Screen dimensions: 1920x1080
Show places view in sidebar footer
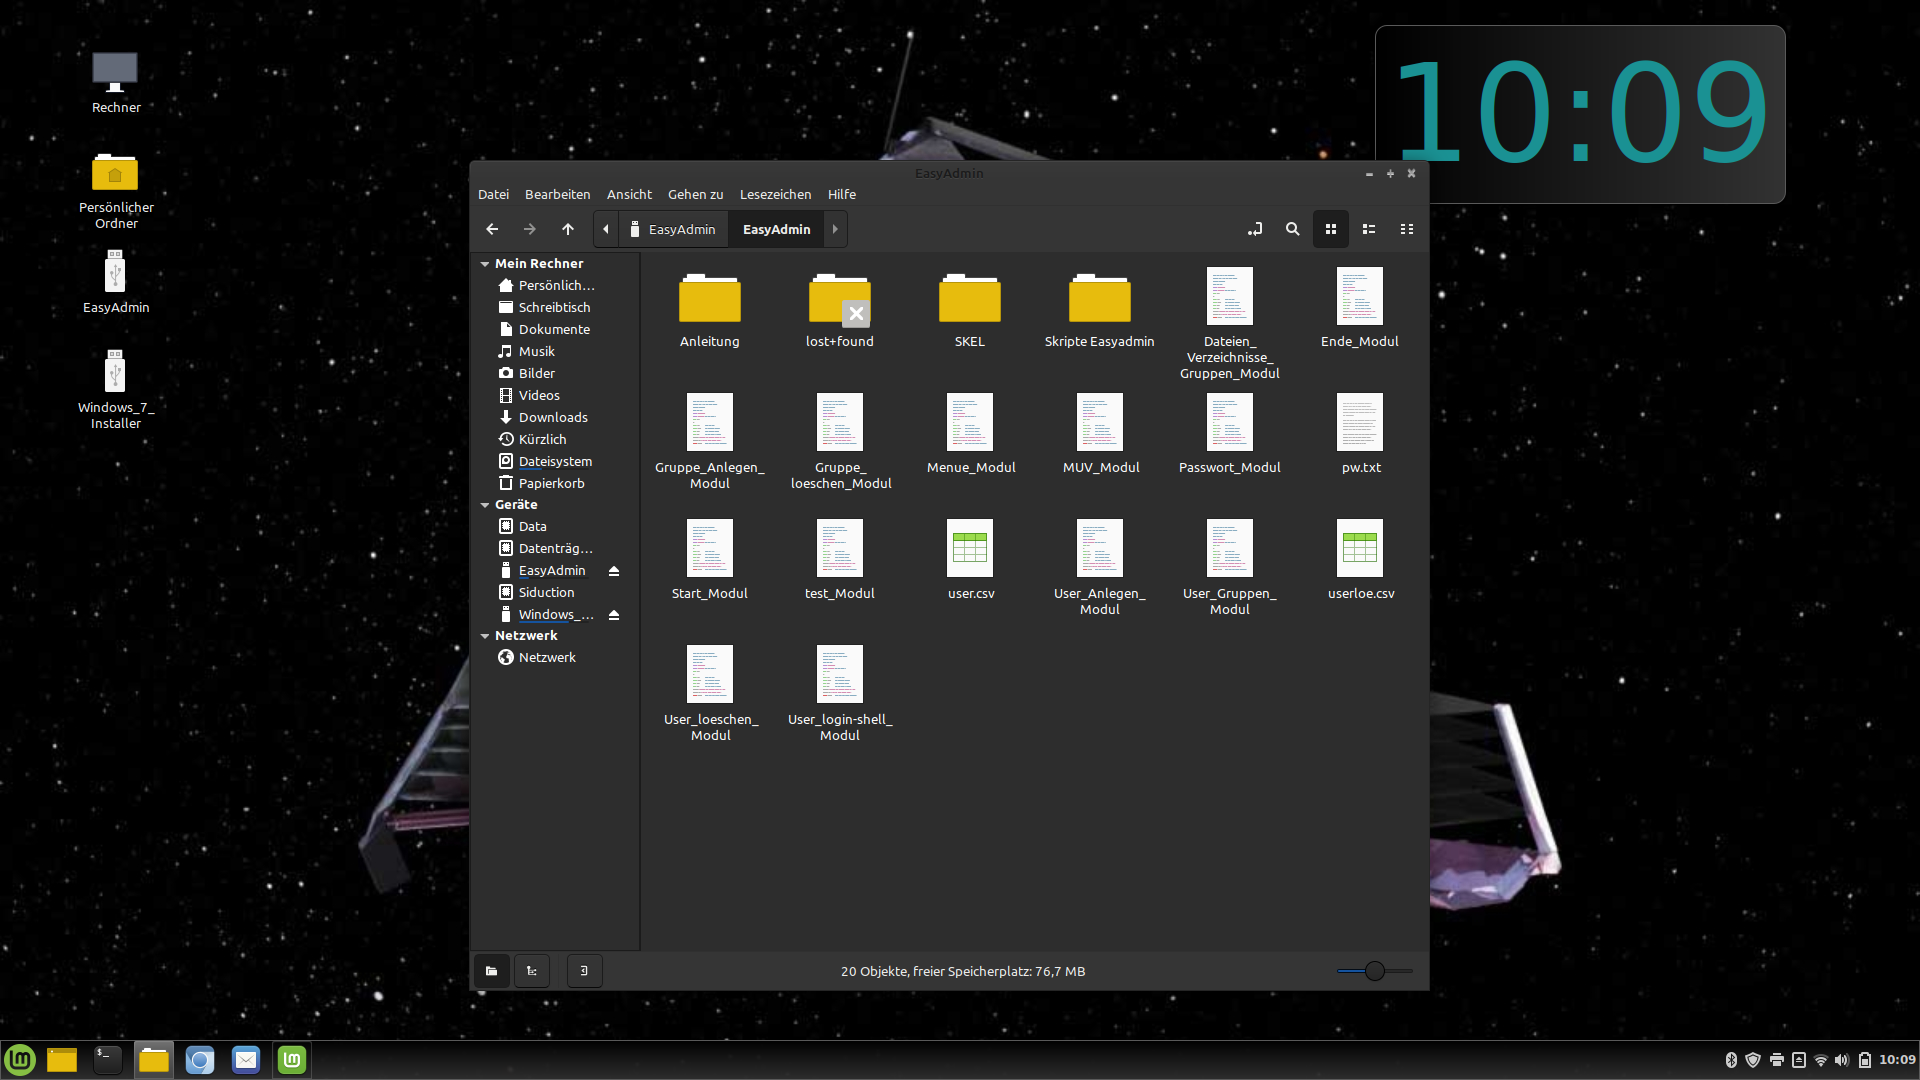(x=491, y=971)
